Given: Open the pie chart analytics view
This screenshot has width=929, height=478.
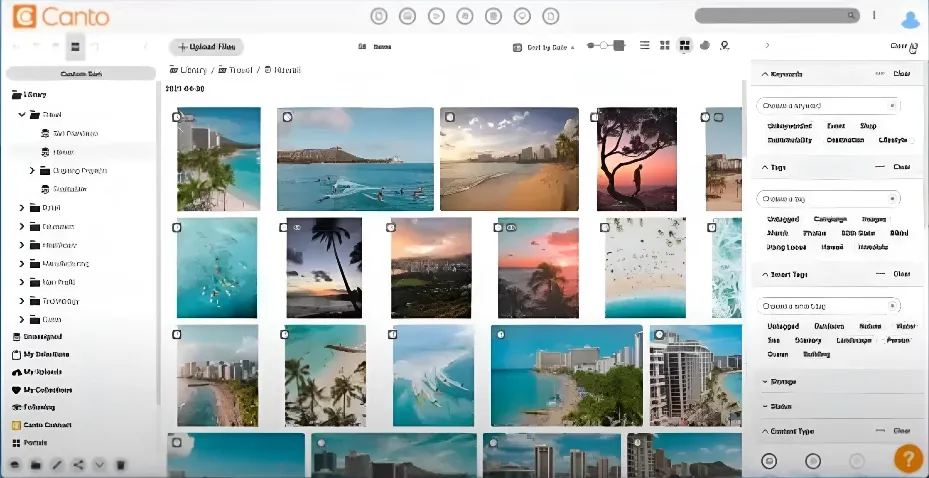Looking at the screenshot, I should point(704,46).
